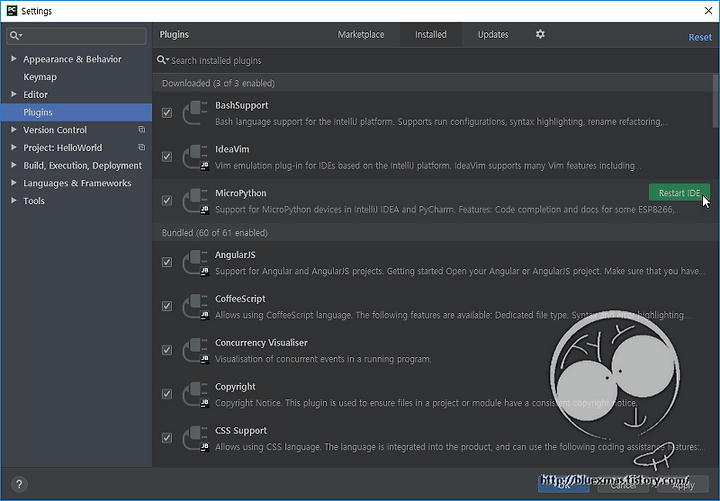Screen dimensions: 720x501
Task: Expand Project: HelloWorld tree arrow
Action: pos(14,147)
